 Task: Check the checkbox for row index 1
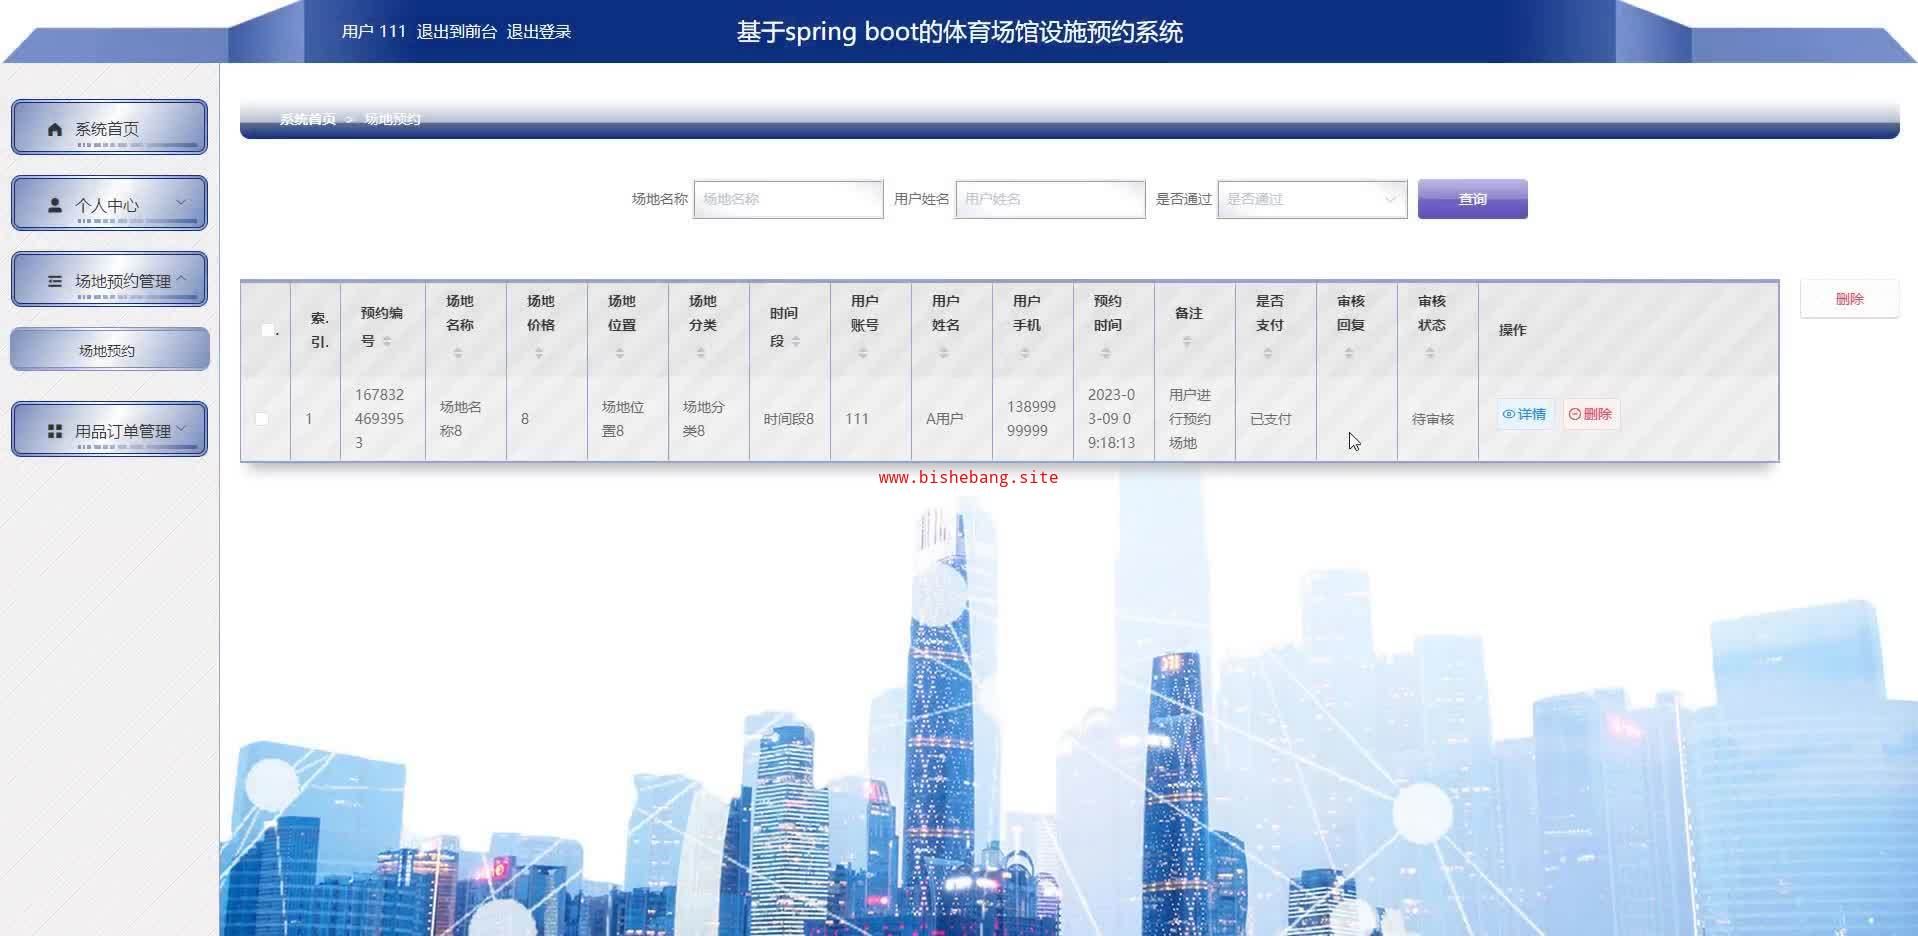click(262, 419)
